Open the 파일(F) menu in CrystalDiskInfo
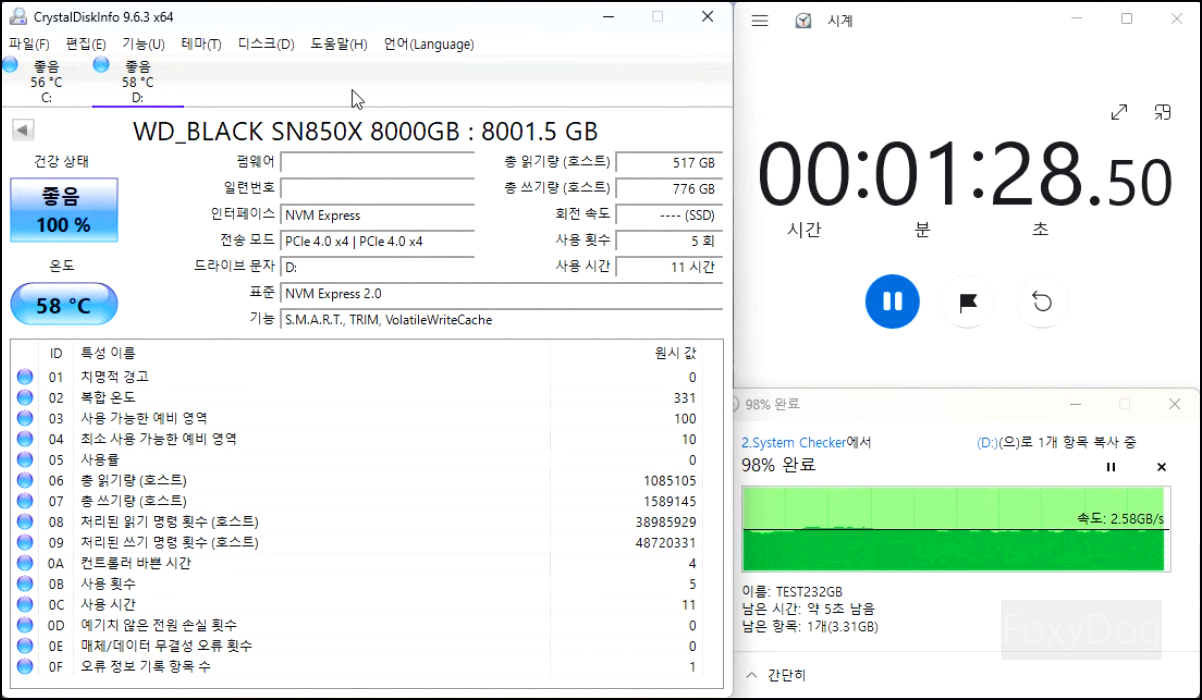 (29, 44)
